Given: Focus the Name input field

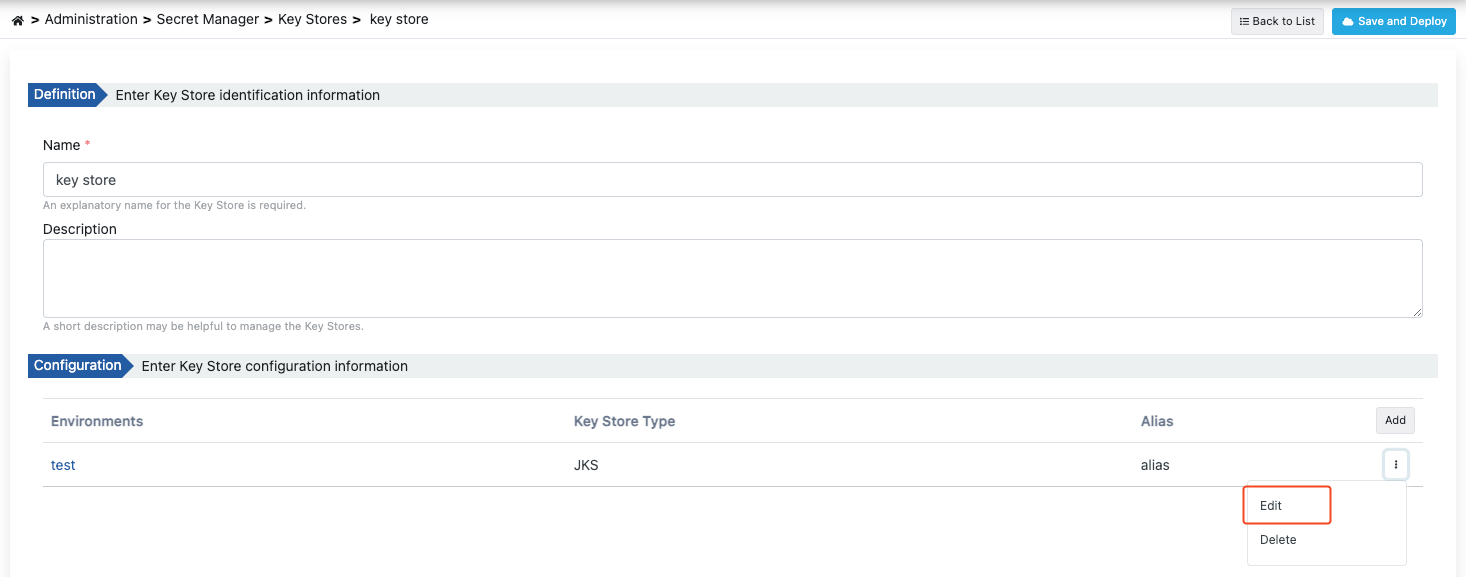Looking at the screenshot, I should (x=732, y=180).
